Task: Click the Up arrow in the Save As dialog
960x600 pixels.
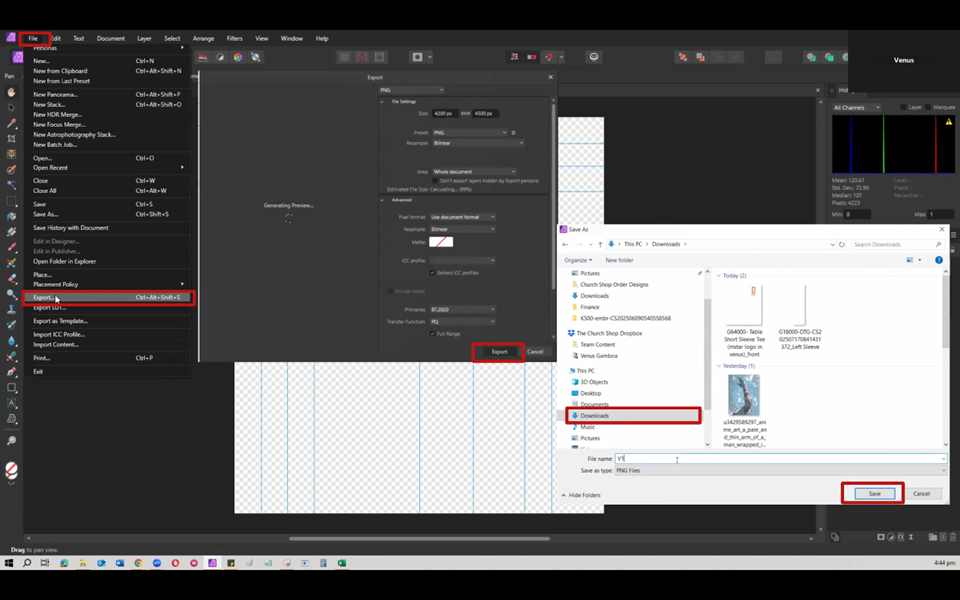Action: tap(598, 244)
